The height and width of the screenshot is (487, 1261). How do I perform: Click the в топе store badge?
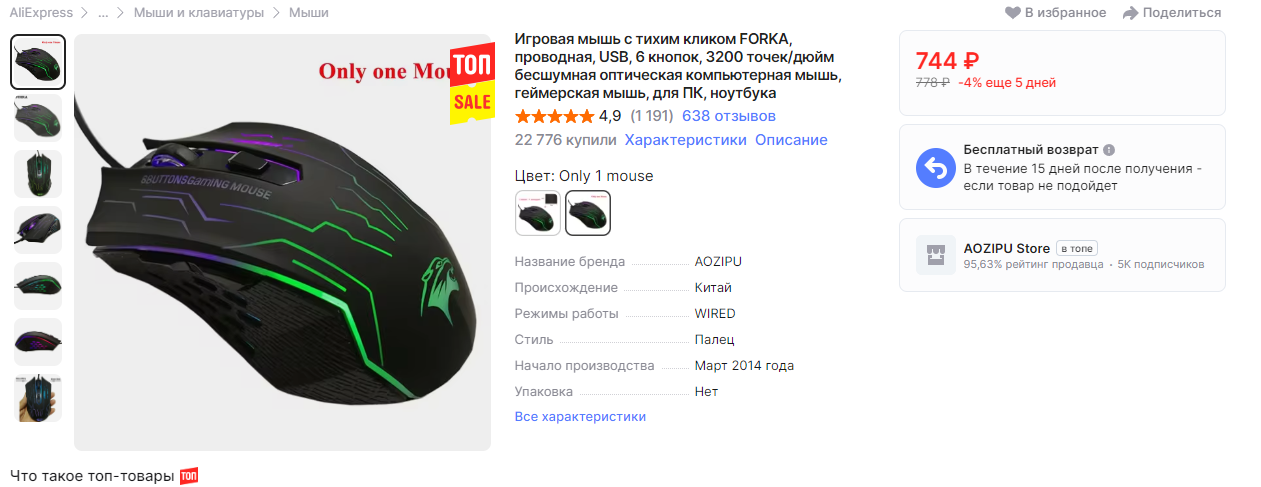(x=1078, y=248)
